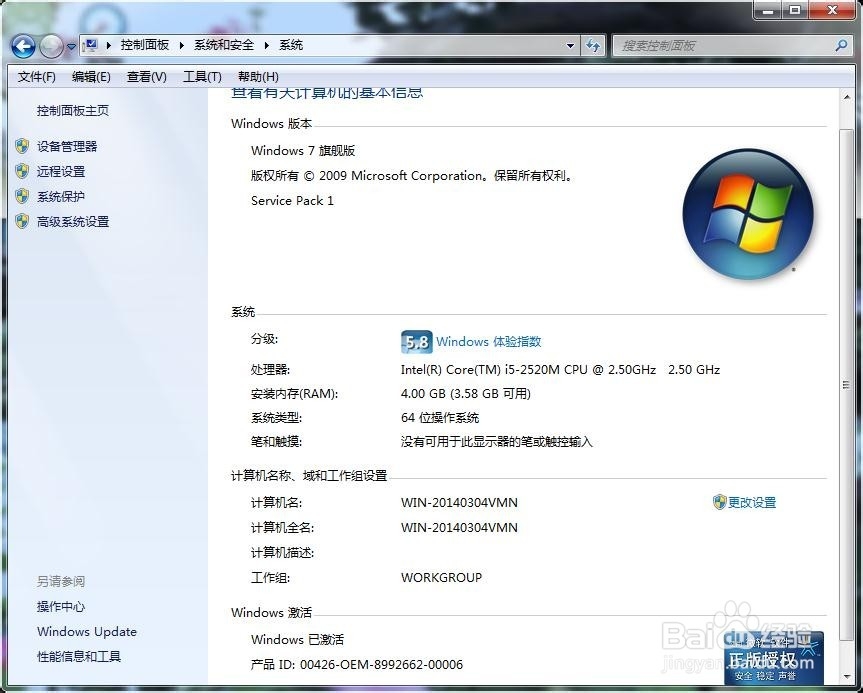
Task: Go to 控制面板主页
Action: (x=73, y=111)
